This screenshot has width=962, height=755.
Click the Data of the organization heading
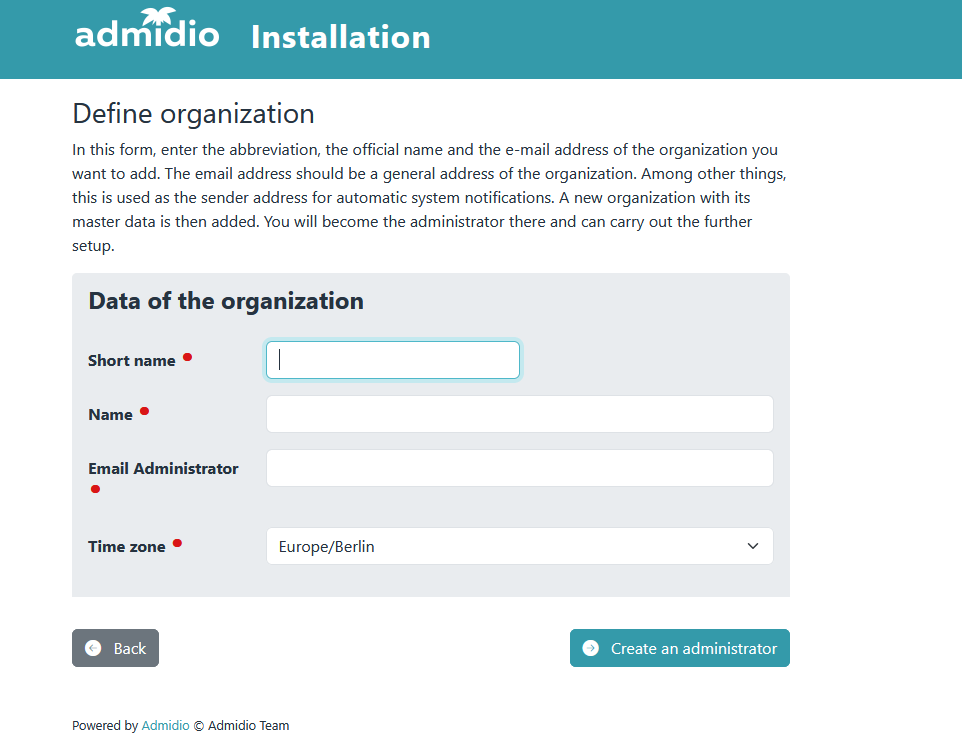click(x=225, y=301)
